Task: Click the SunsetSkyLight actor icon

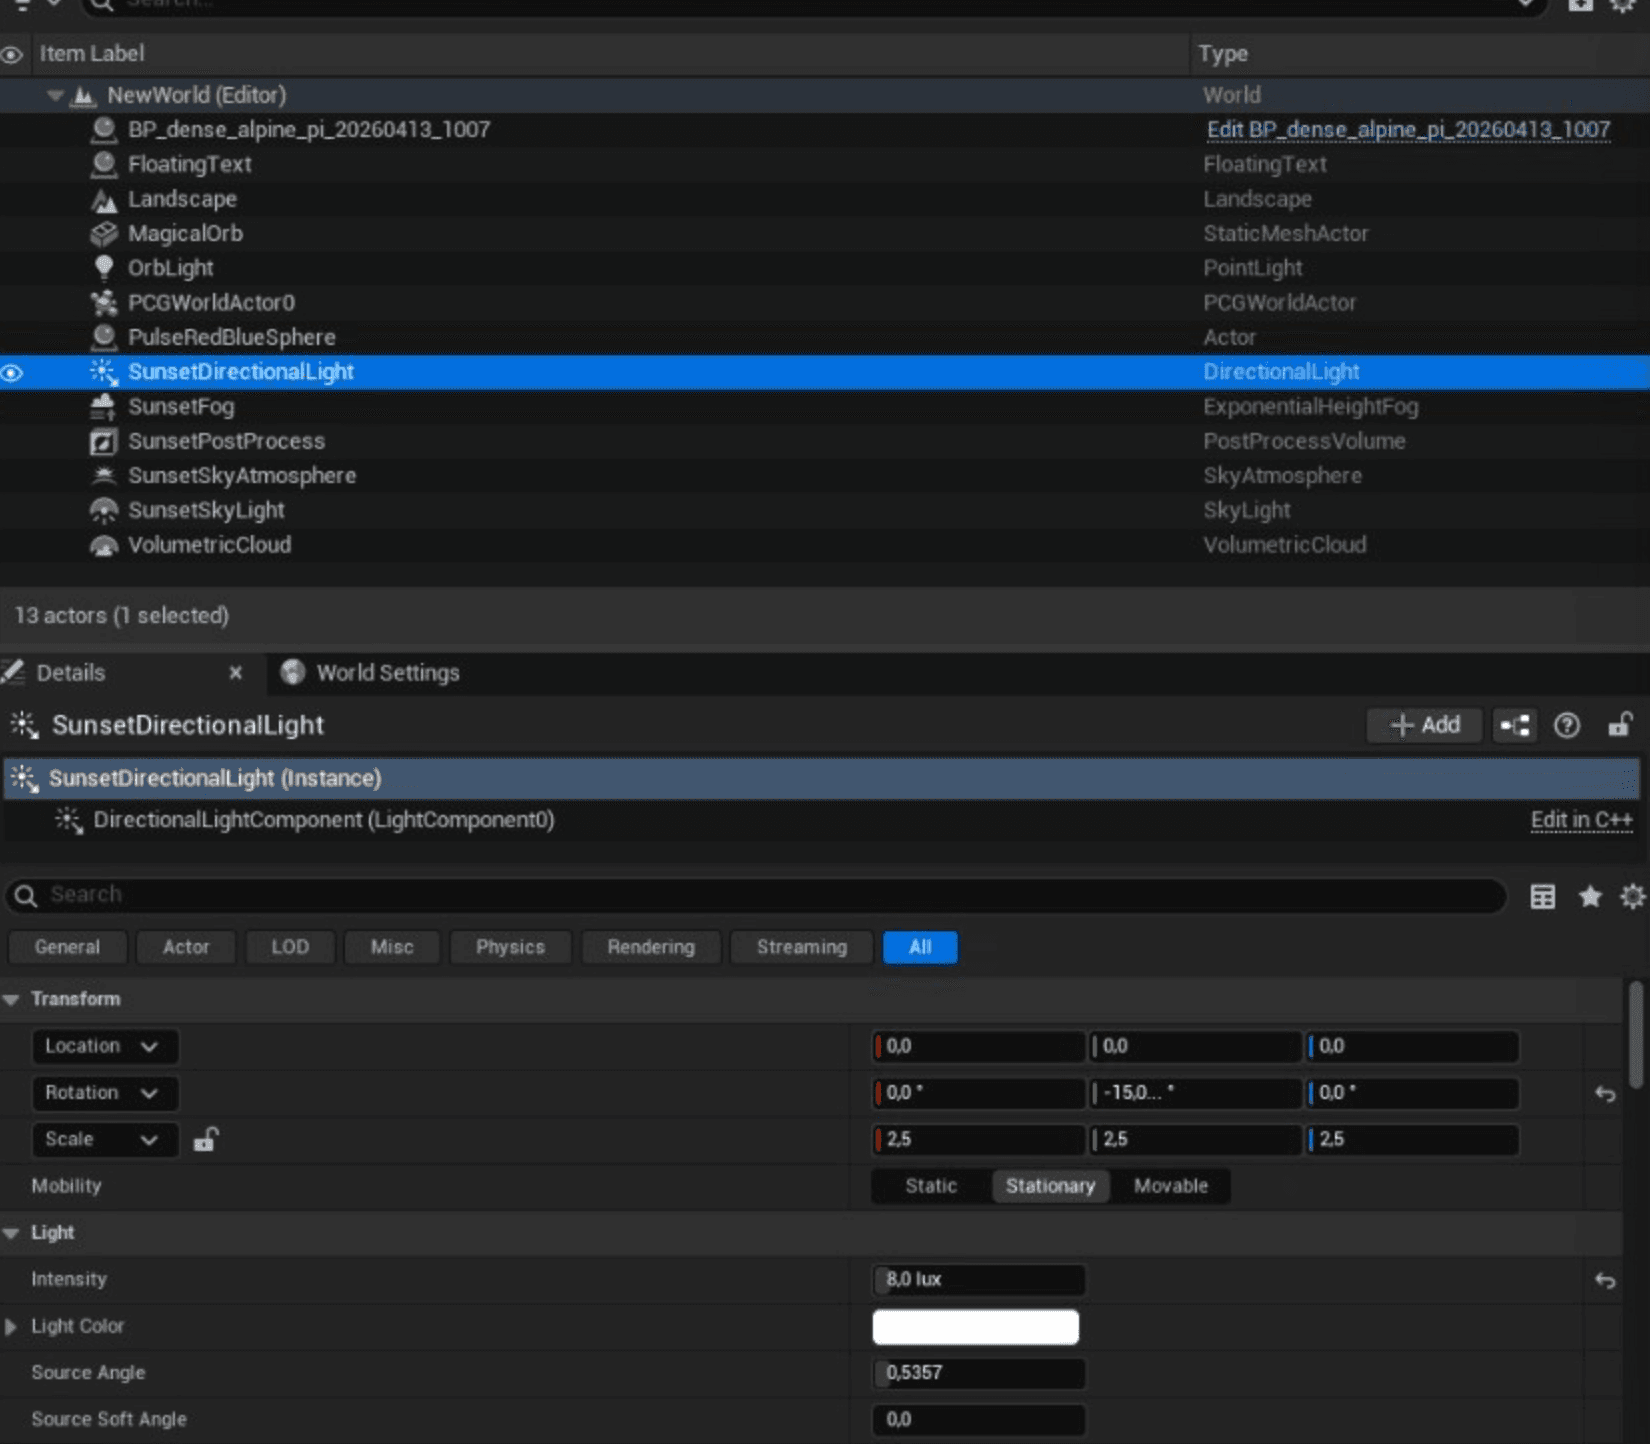Action: [103, 511]
